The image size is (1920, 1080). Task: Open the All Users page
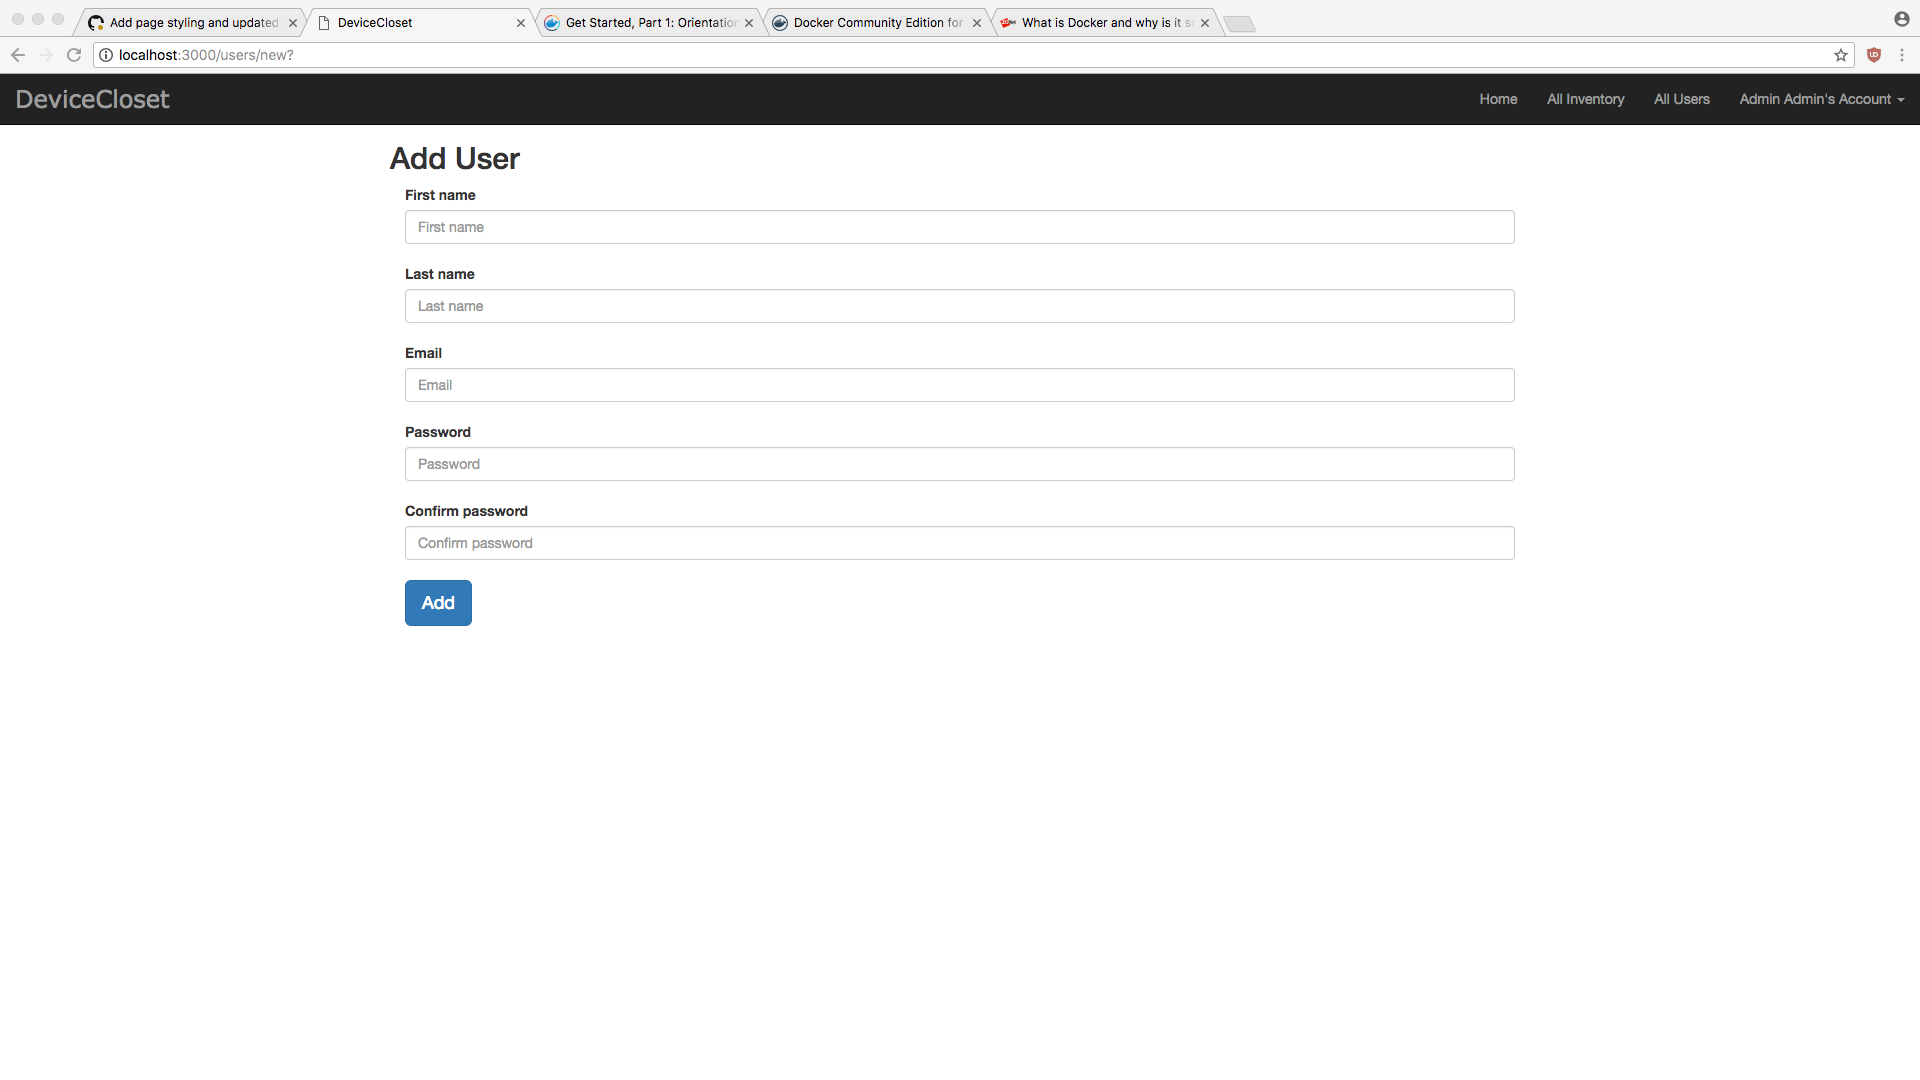(1681, 99)
